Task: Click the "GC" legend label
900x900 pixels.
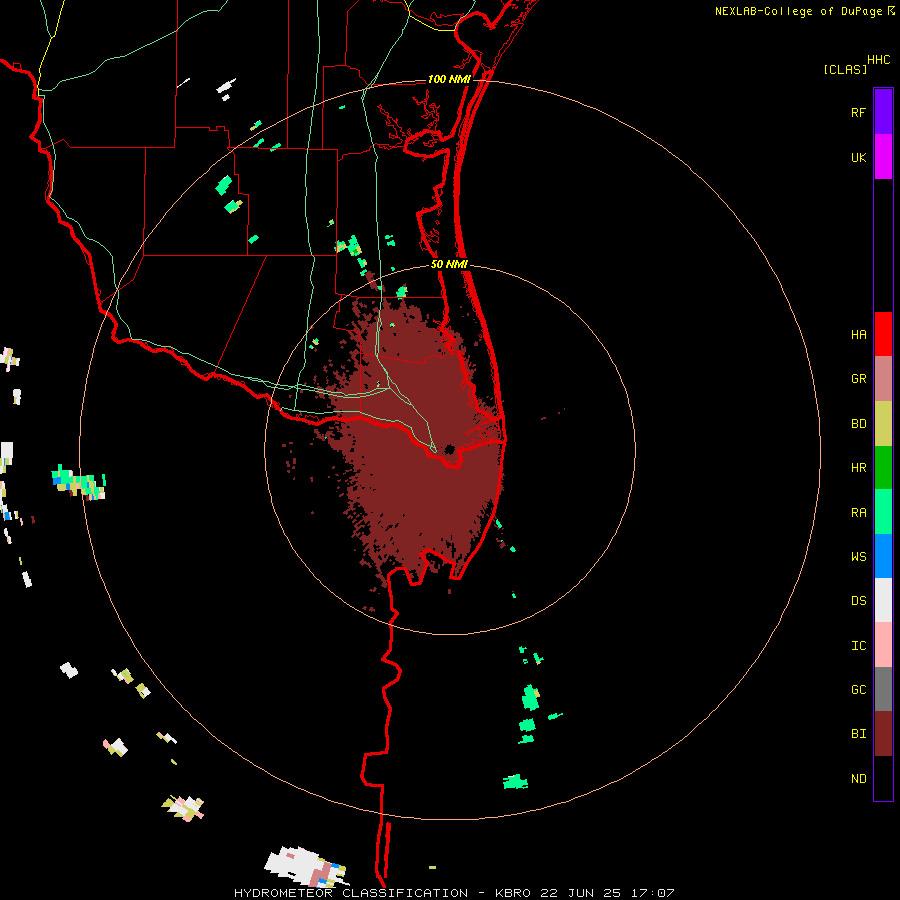Action: tap(858, 690)
